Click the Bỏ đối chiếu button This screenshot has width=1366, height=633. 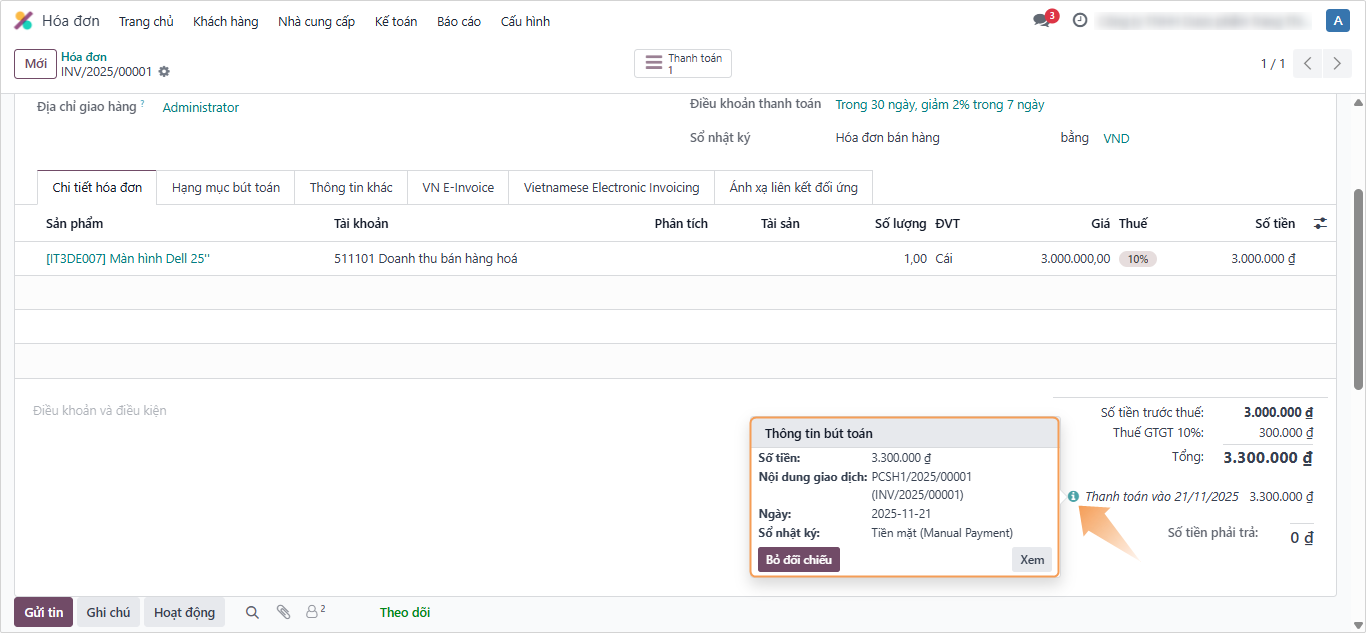798,560
